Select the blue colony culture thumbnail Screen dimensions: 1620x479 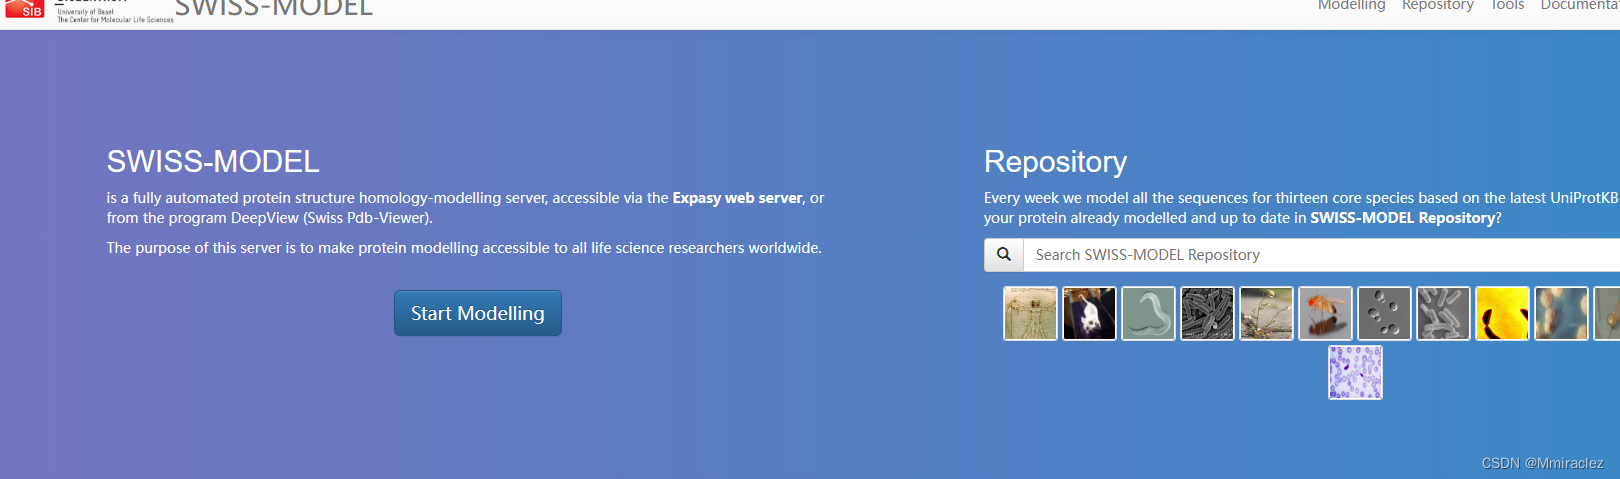coord(1561,314)
